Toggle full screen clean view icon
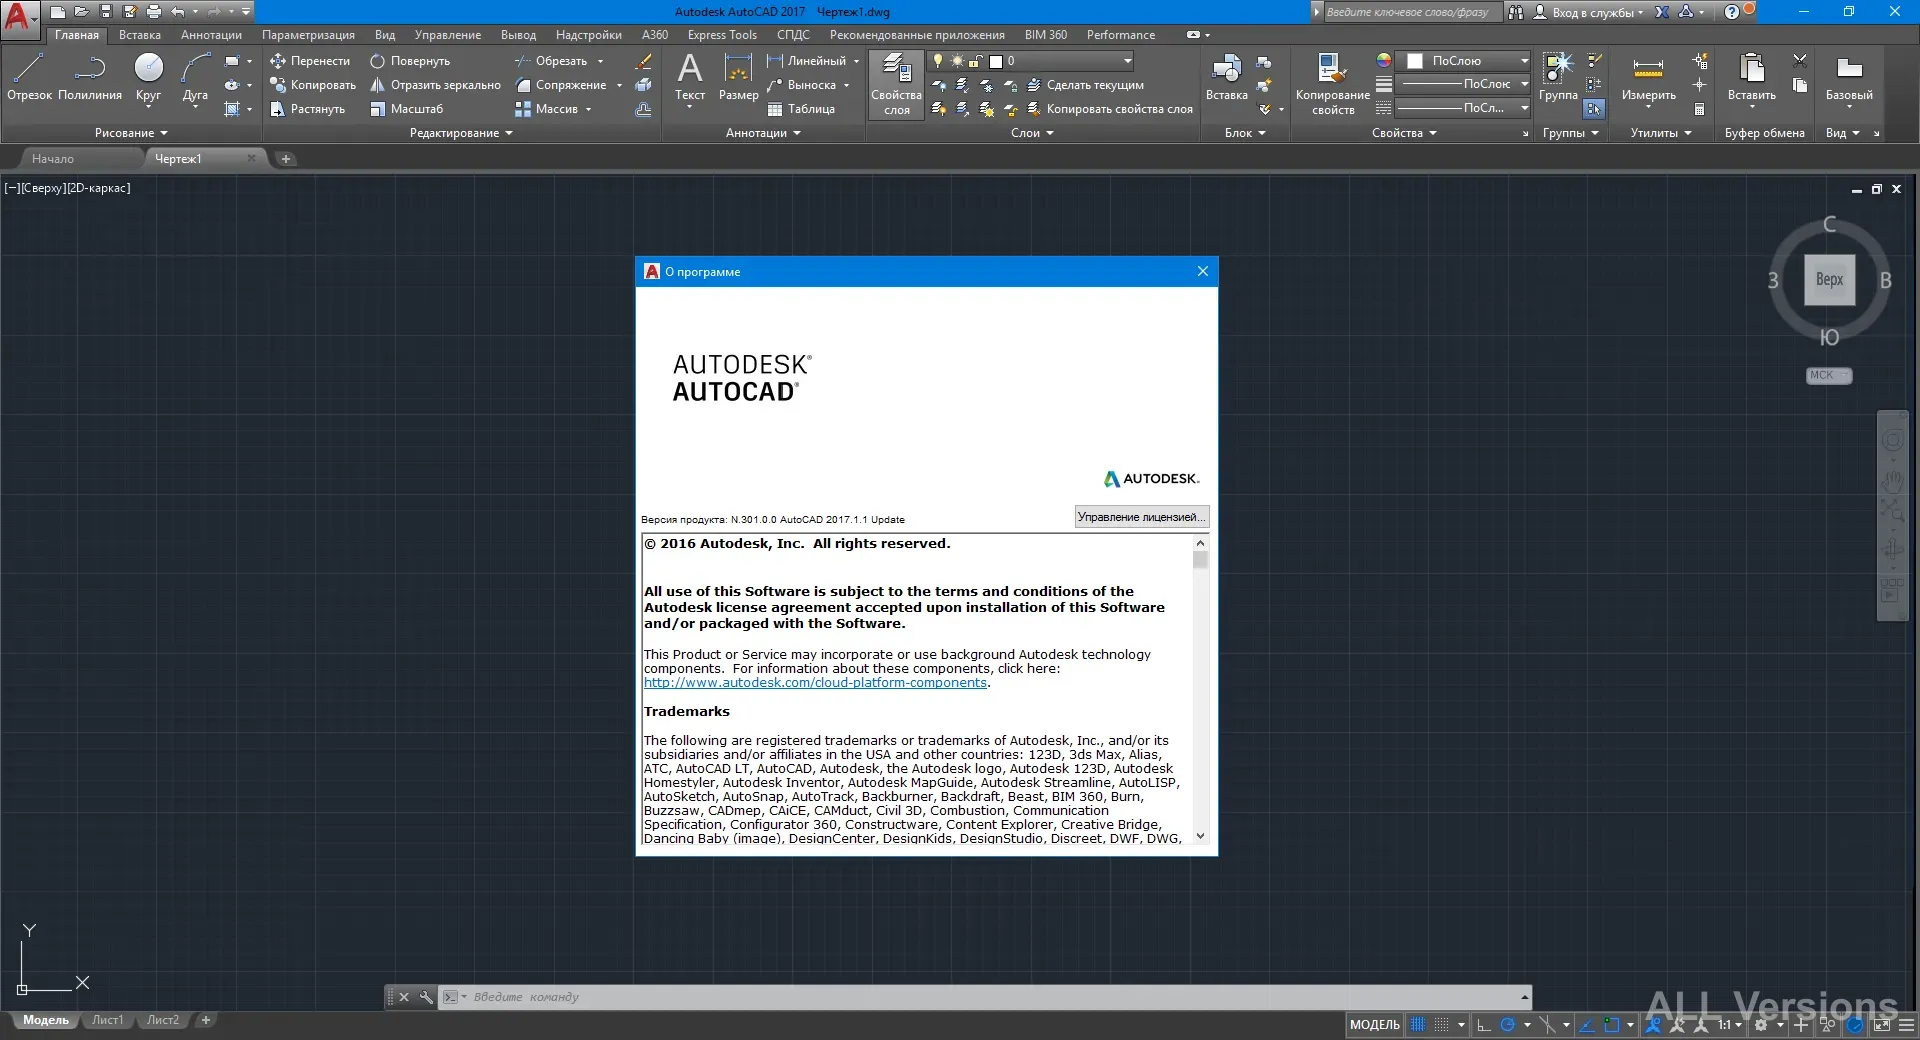Screen dimensions: 1920x1040 coord(1881,1025)
